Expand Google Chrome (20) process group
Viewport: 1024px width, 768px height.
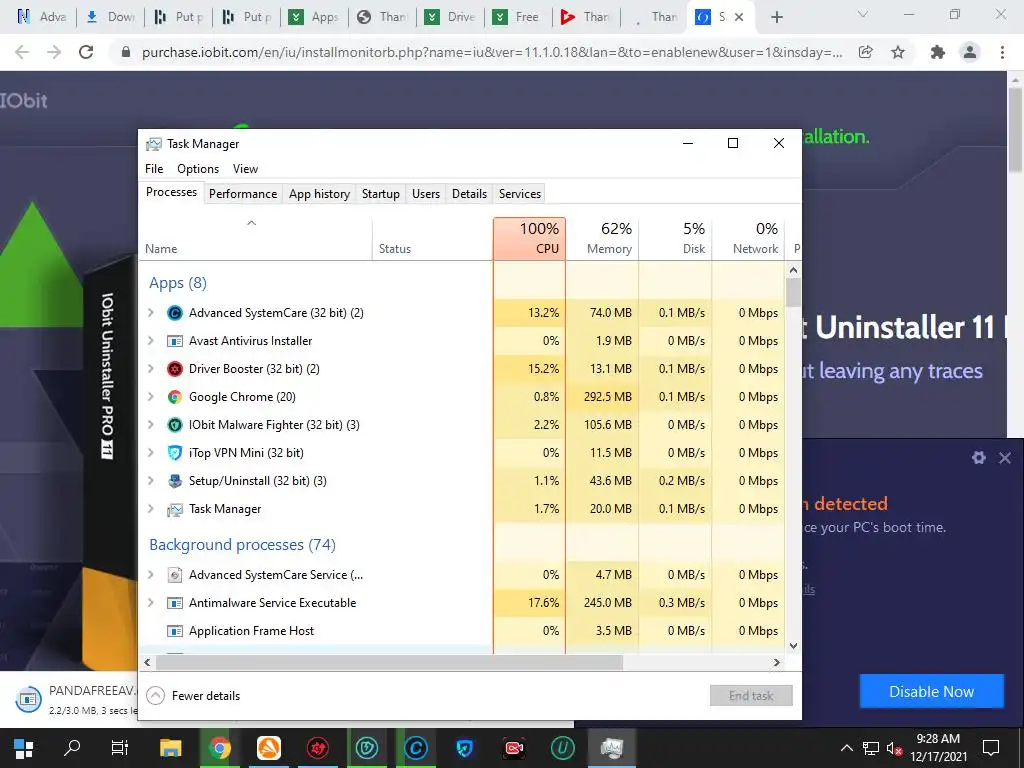[x=151, y=397]
